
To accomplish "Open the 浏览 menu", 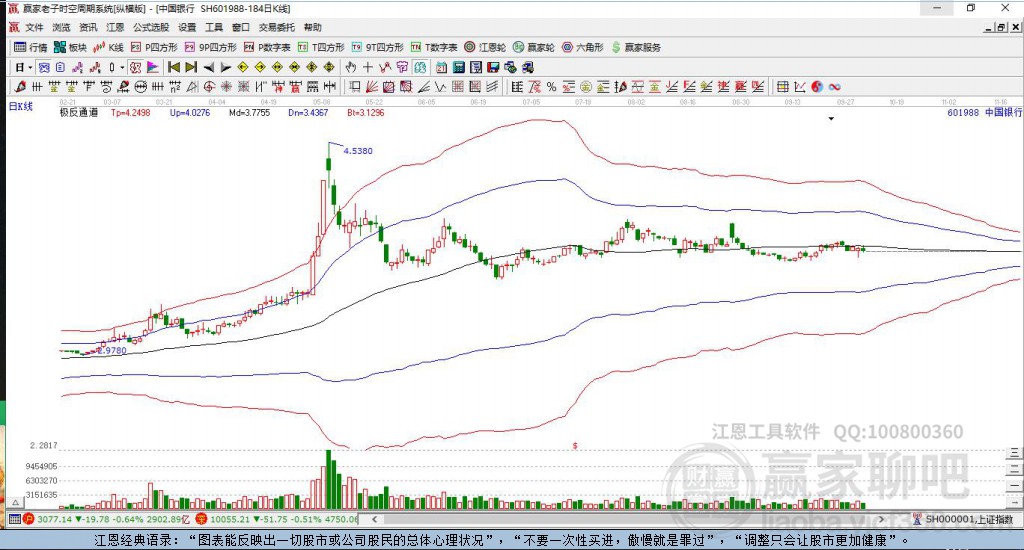I will click(x=61, y=27).
